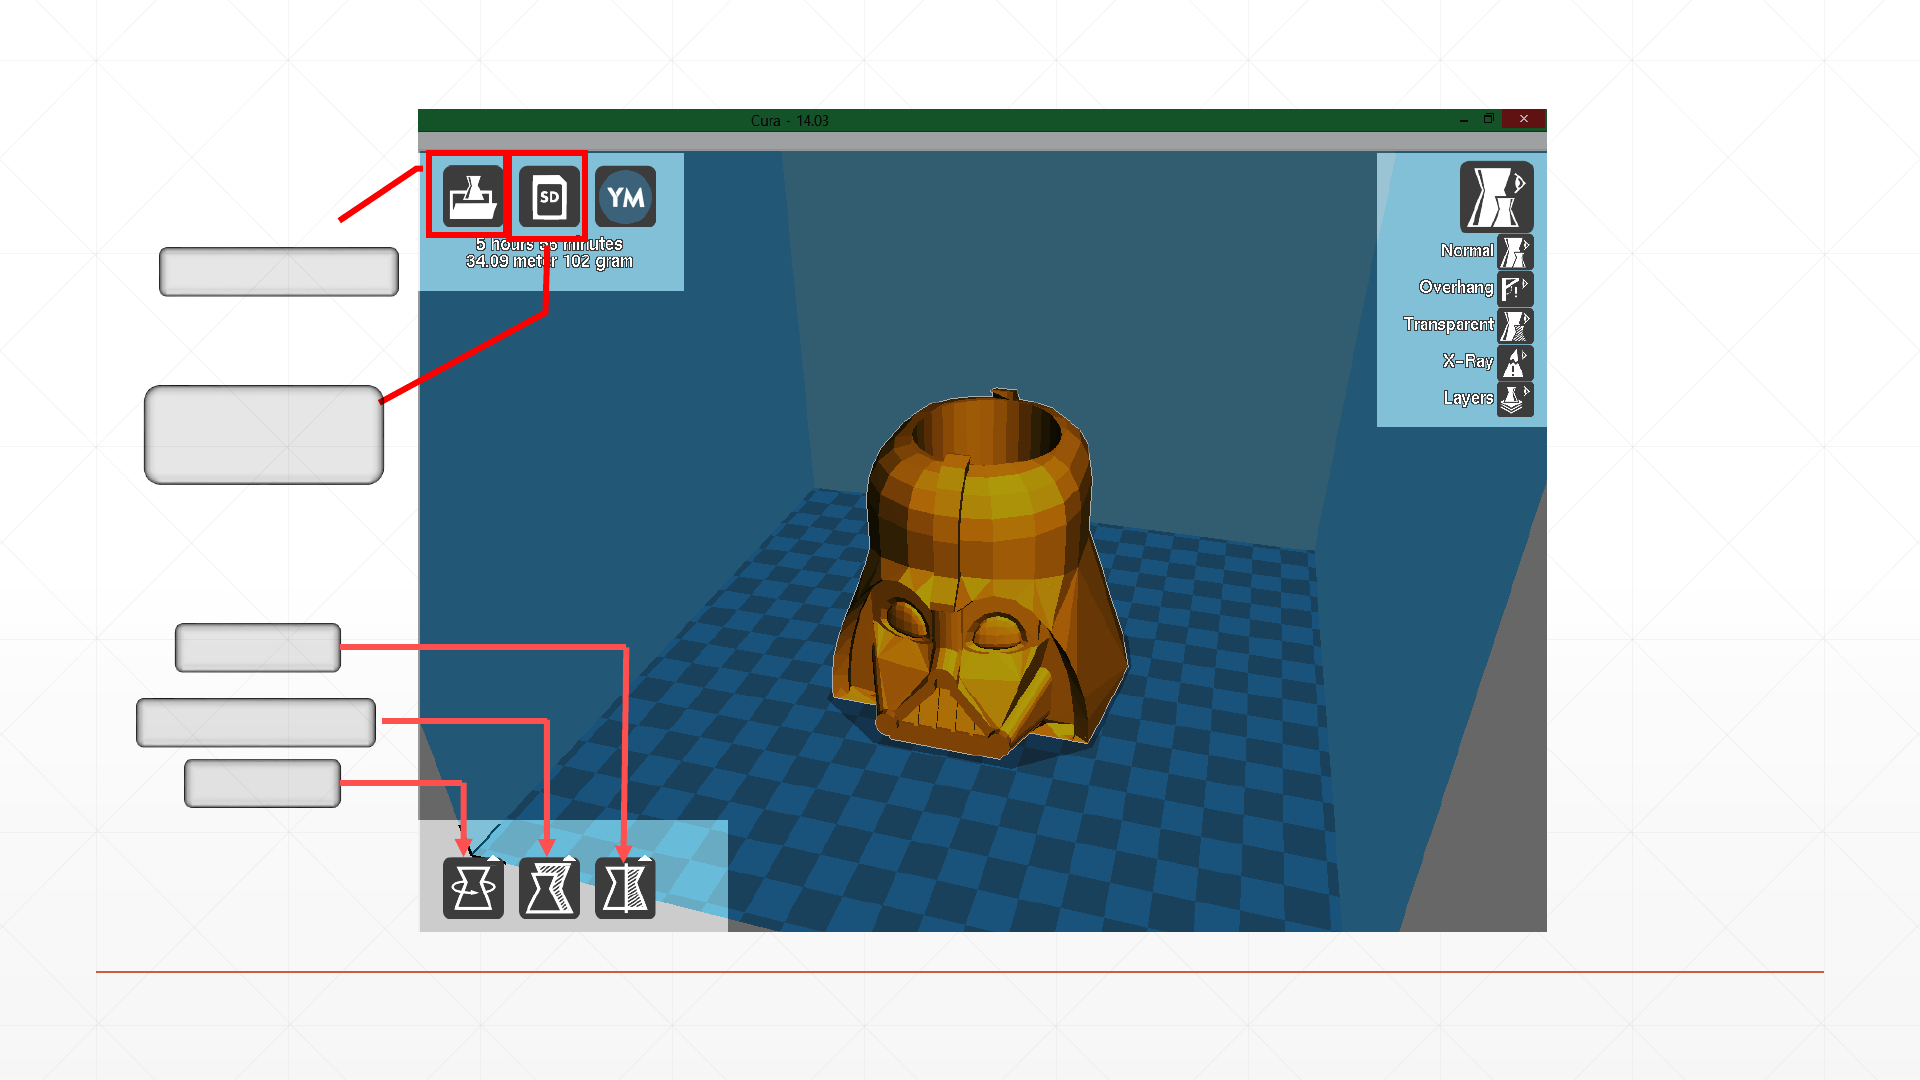Click the Layers label text

pos(1467,398)
